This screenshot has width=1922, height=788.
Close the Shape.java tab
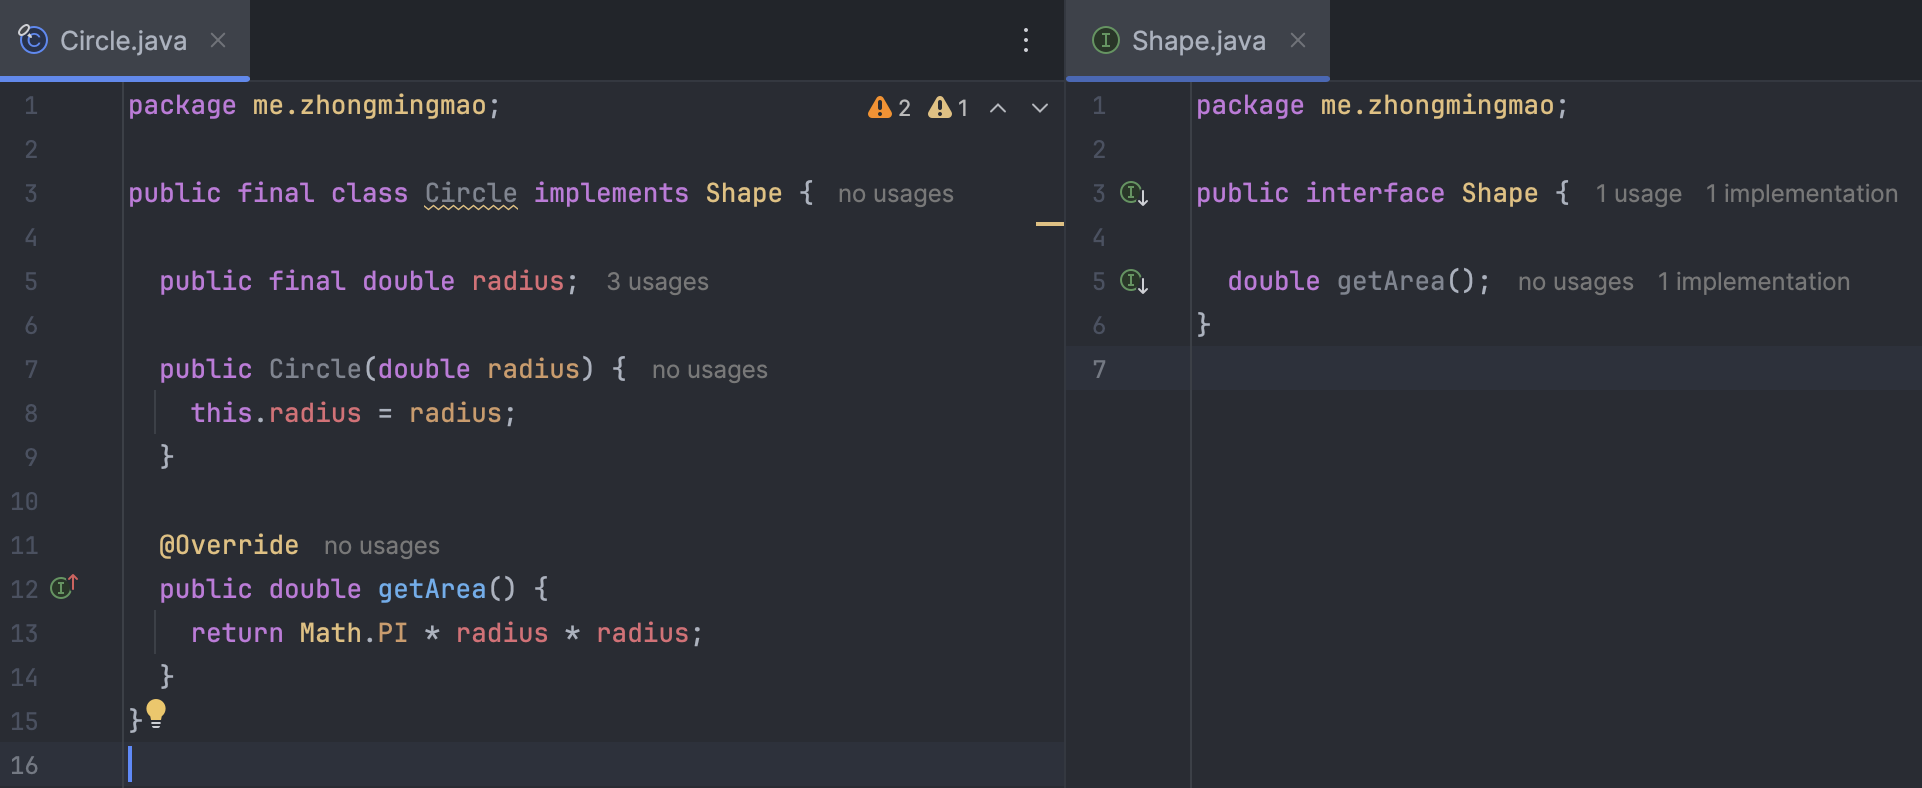pos(1298,40)
